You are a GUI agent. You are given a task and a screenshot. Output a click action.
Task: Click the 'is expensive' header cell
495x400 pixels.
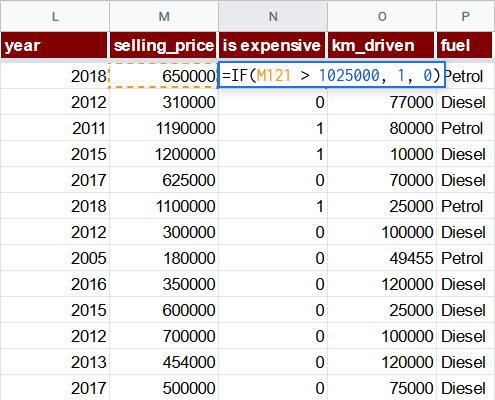(272, 45)
